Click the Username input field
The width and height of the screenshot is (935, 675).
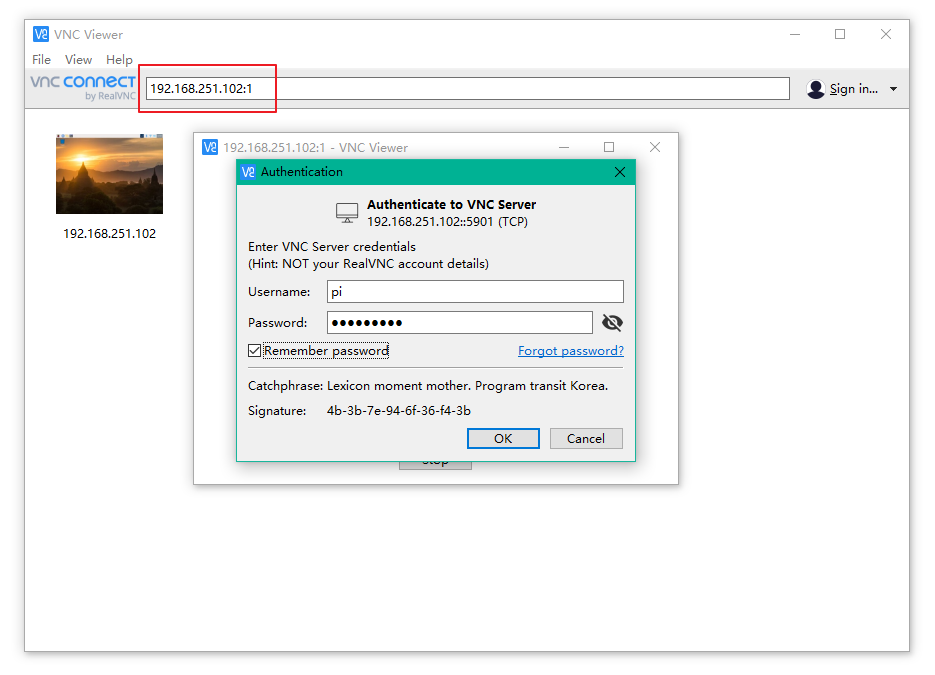(475, 291)
